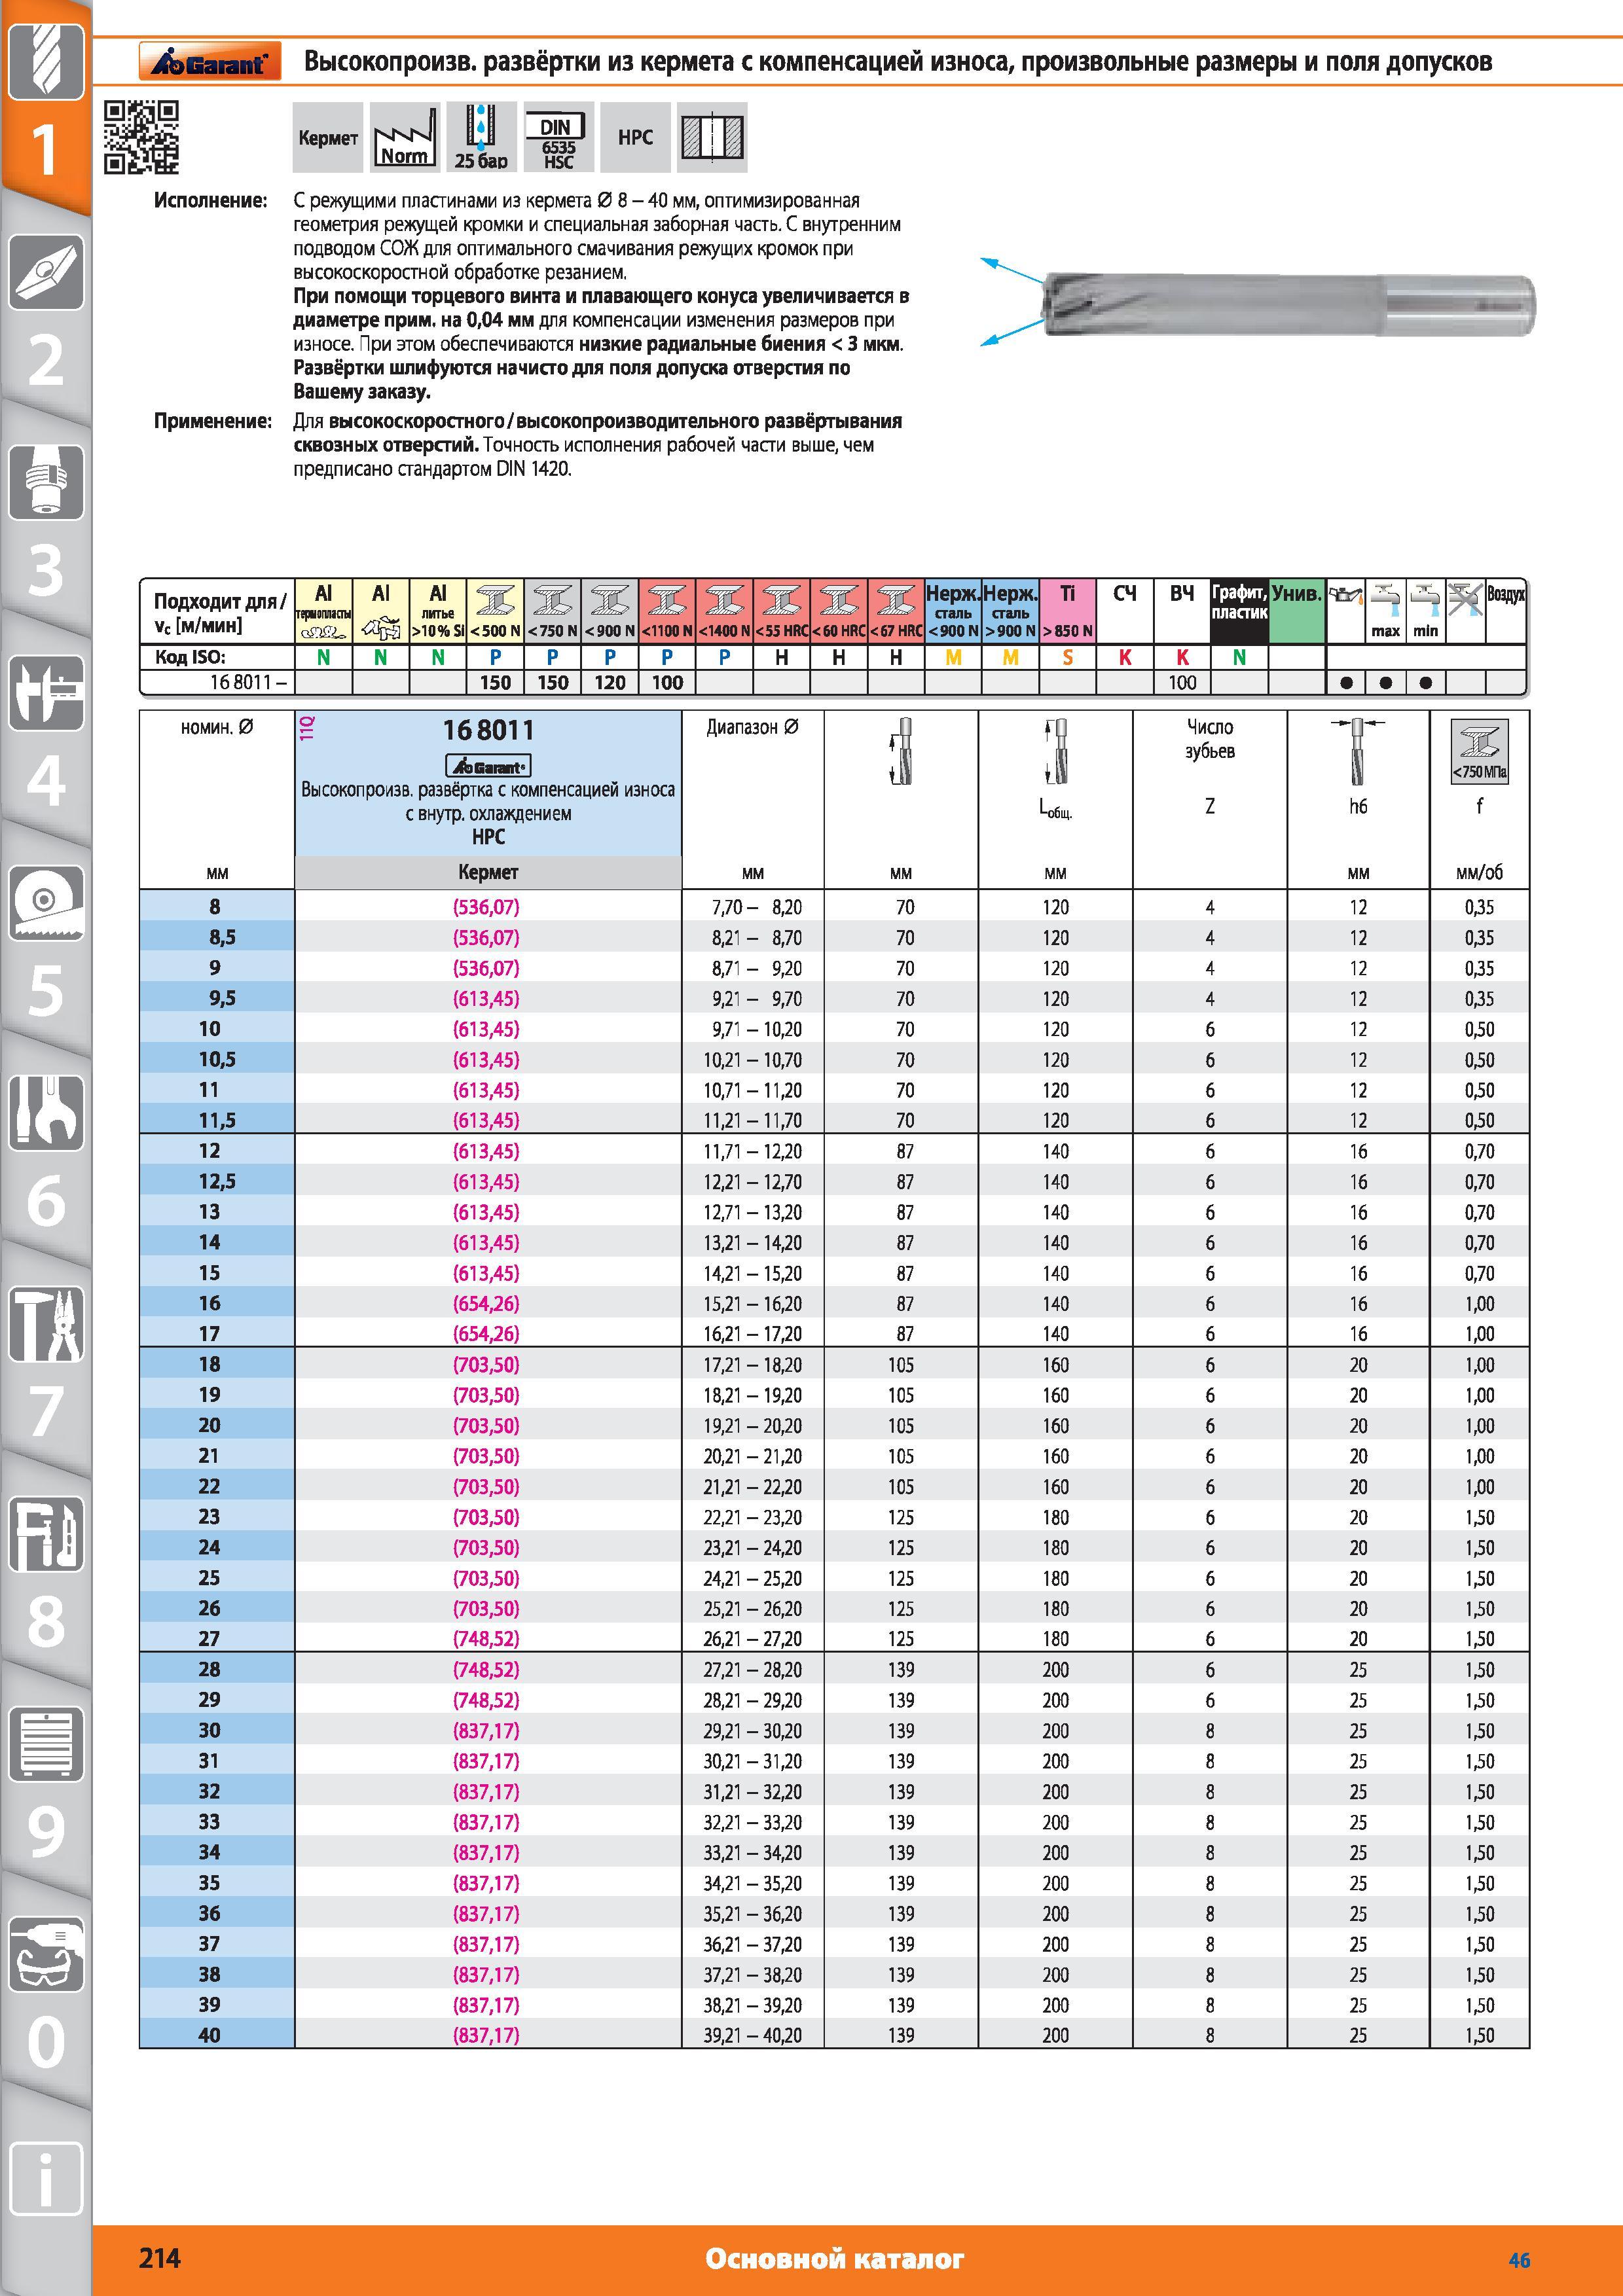The height and width of the screenshot is (2296, 1623).
Task: Select the HPC badge beside the DIN pictogram
Action: [x=635, y=137]
